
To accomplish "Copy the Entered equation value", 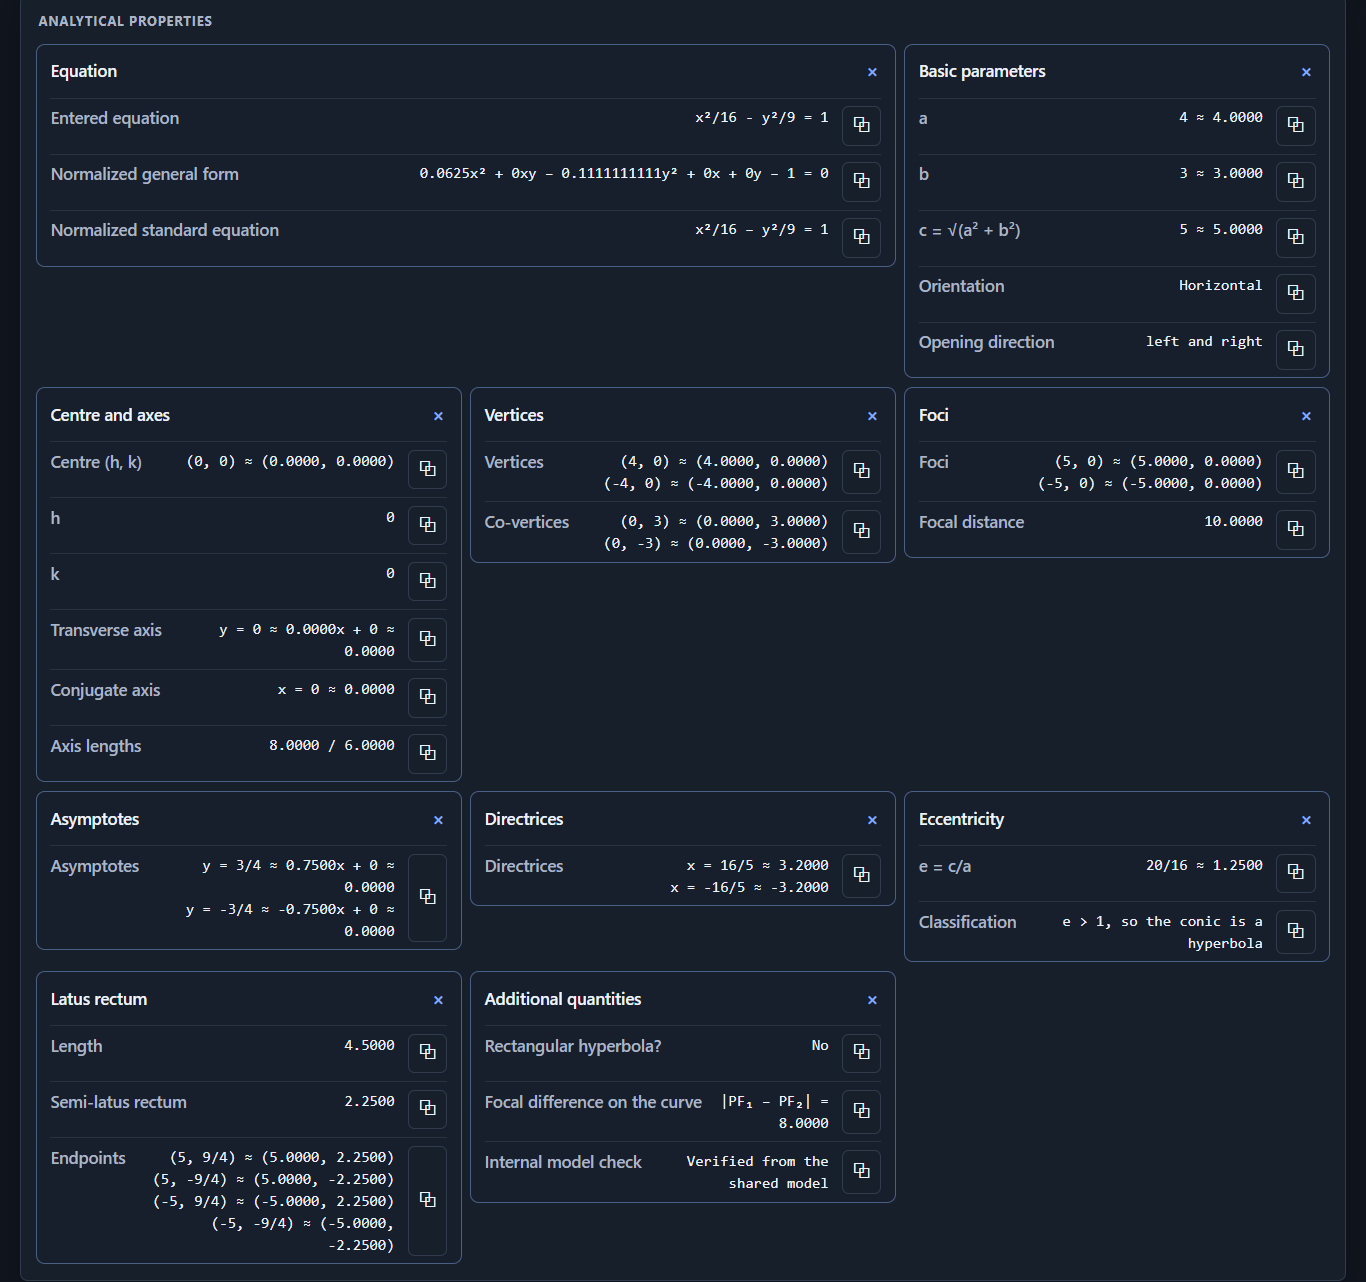I will (861, 126).
